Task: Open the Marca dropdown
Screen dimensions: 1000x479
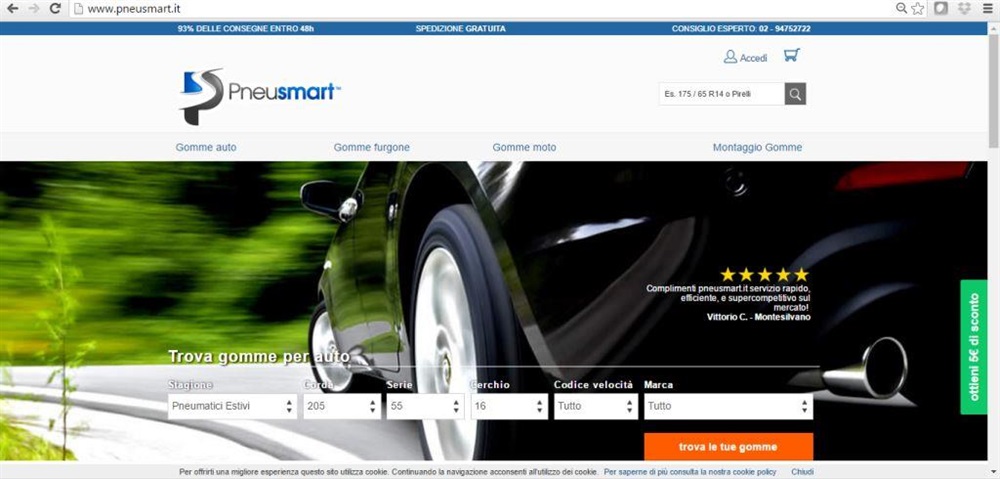Action: click(728, 406)
